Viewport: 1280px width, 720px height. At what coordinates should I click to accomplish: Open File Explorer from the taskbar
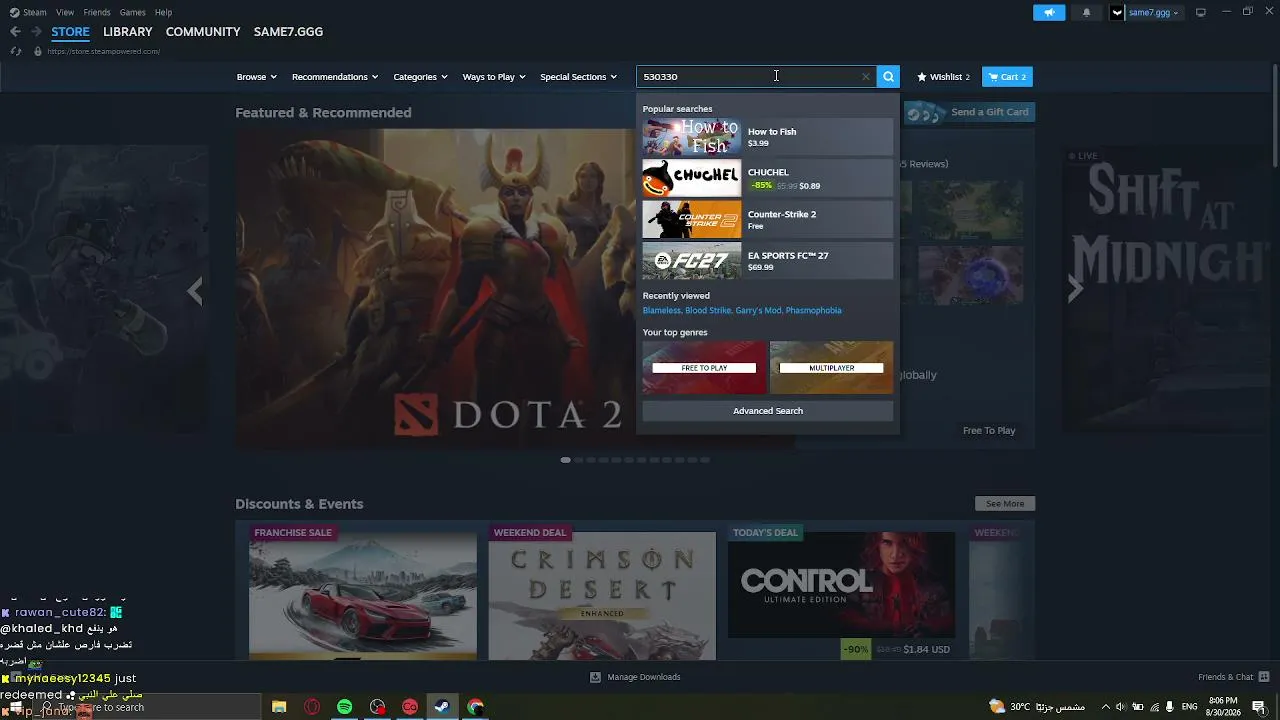pos(279,707)
